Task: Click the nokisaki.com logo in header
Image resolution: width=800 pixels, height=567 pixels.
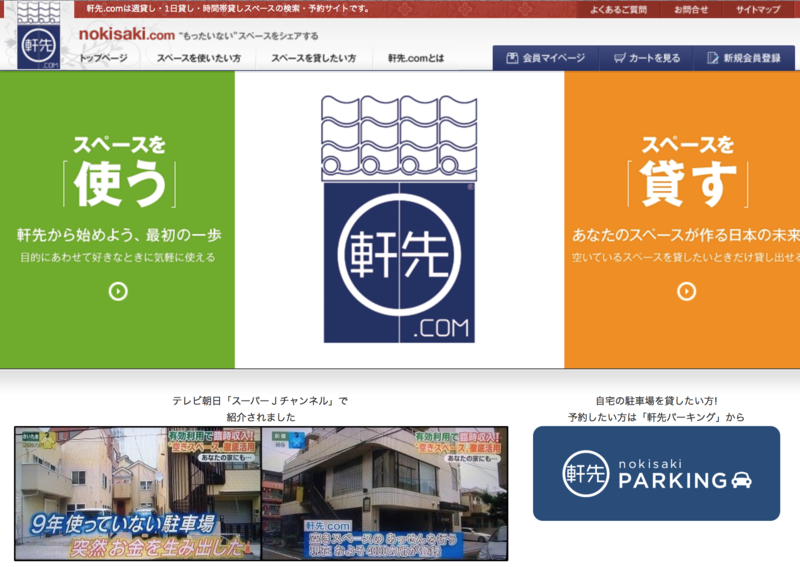Action: 38,36
